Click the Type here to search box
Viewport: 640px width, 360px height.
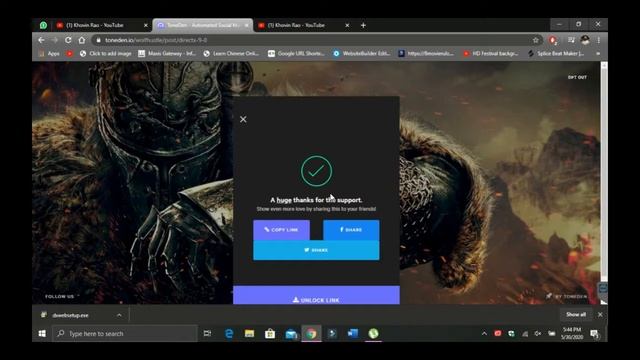point(125,333)
